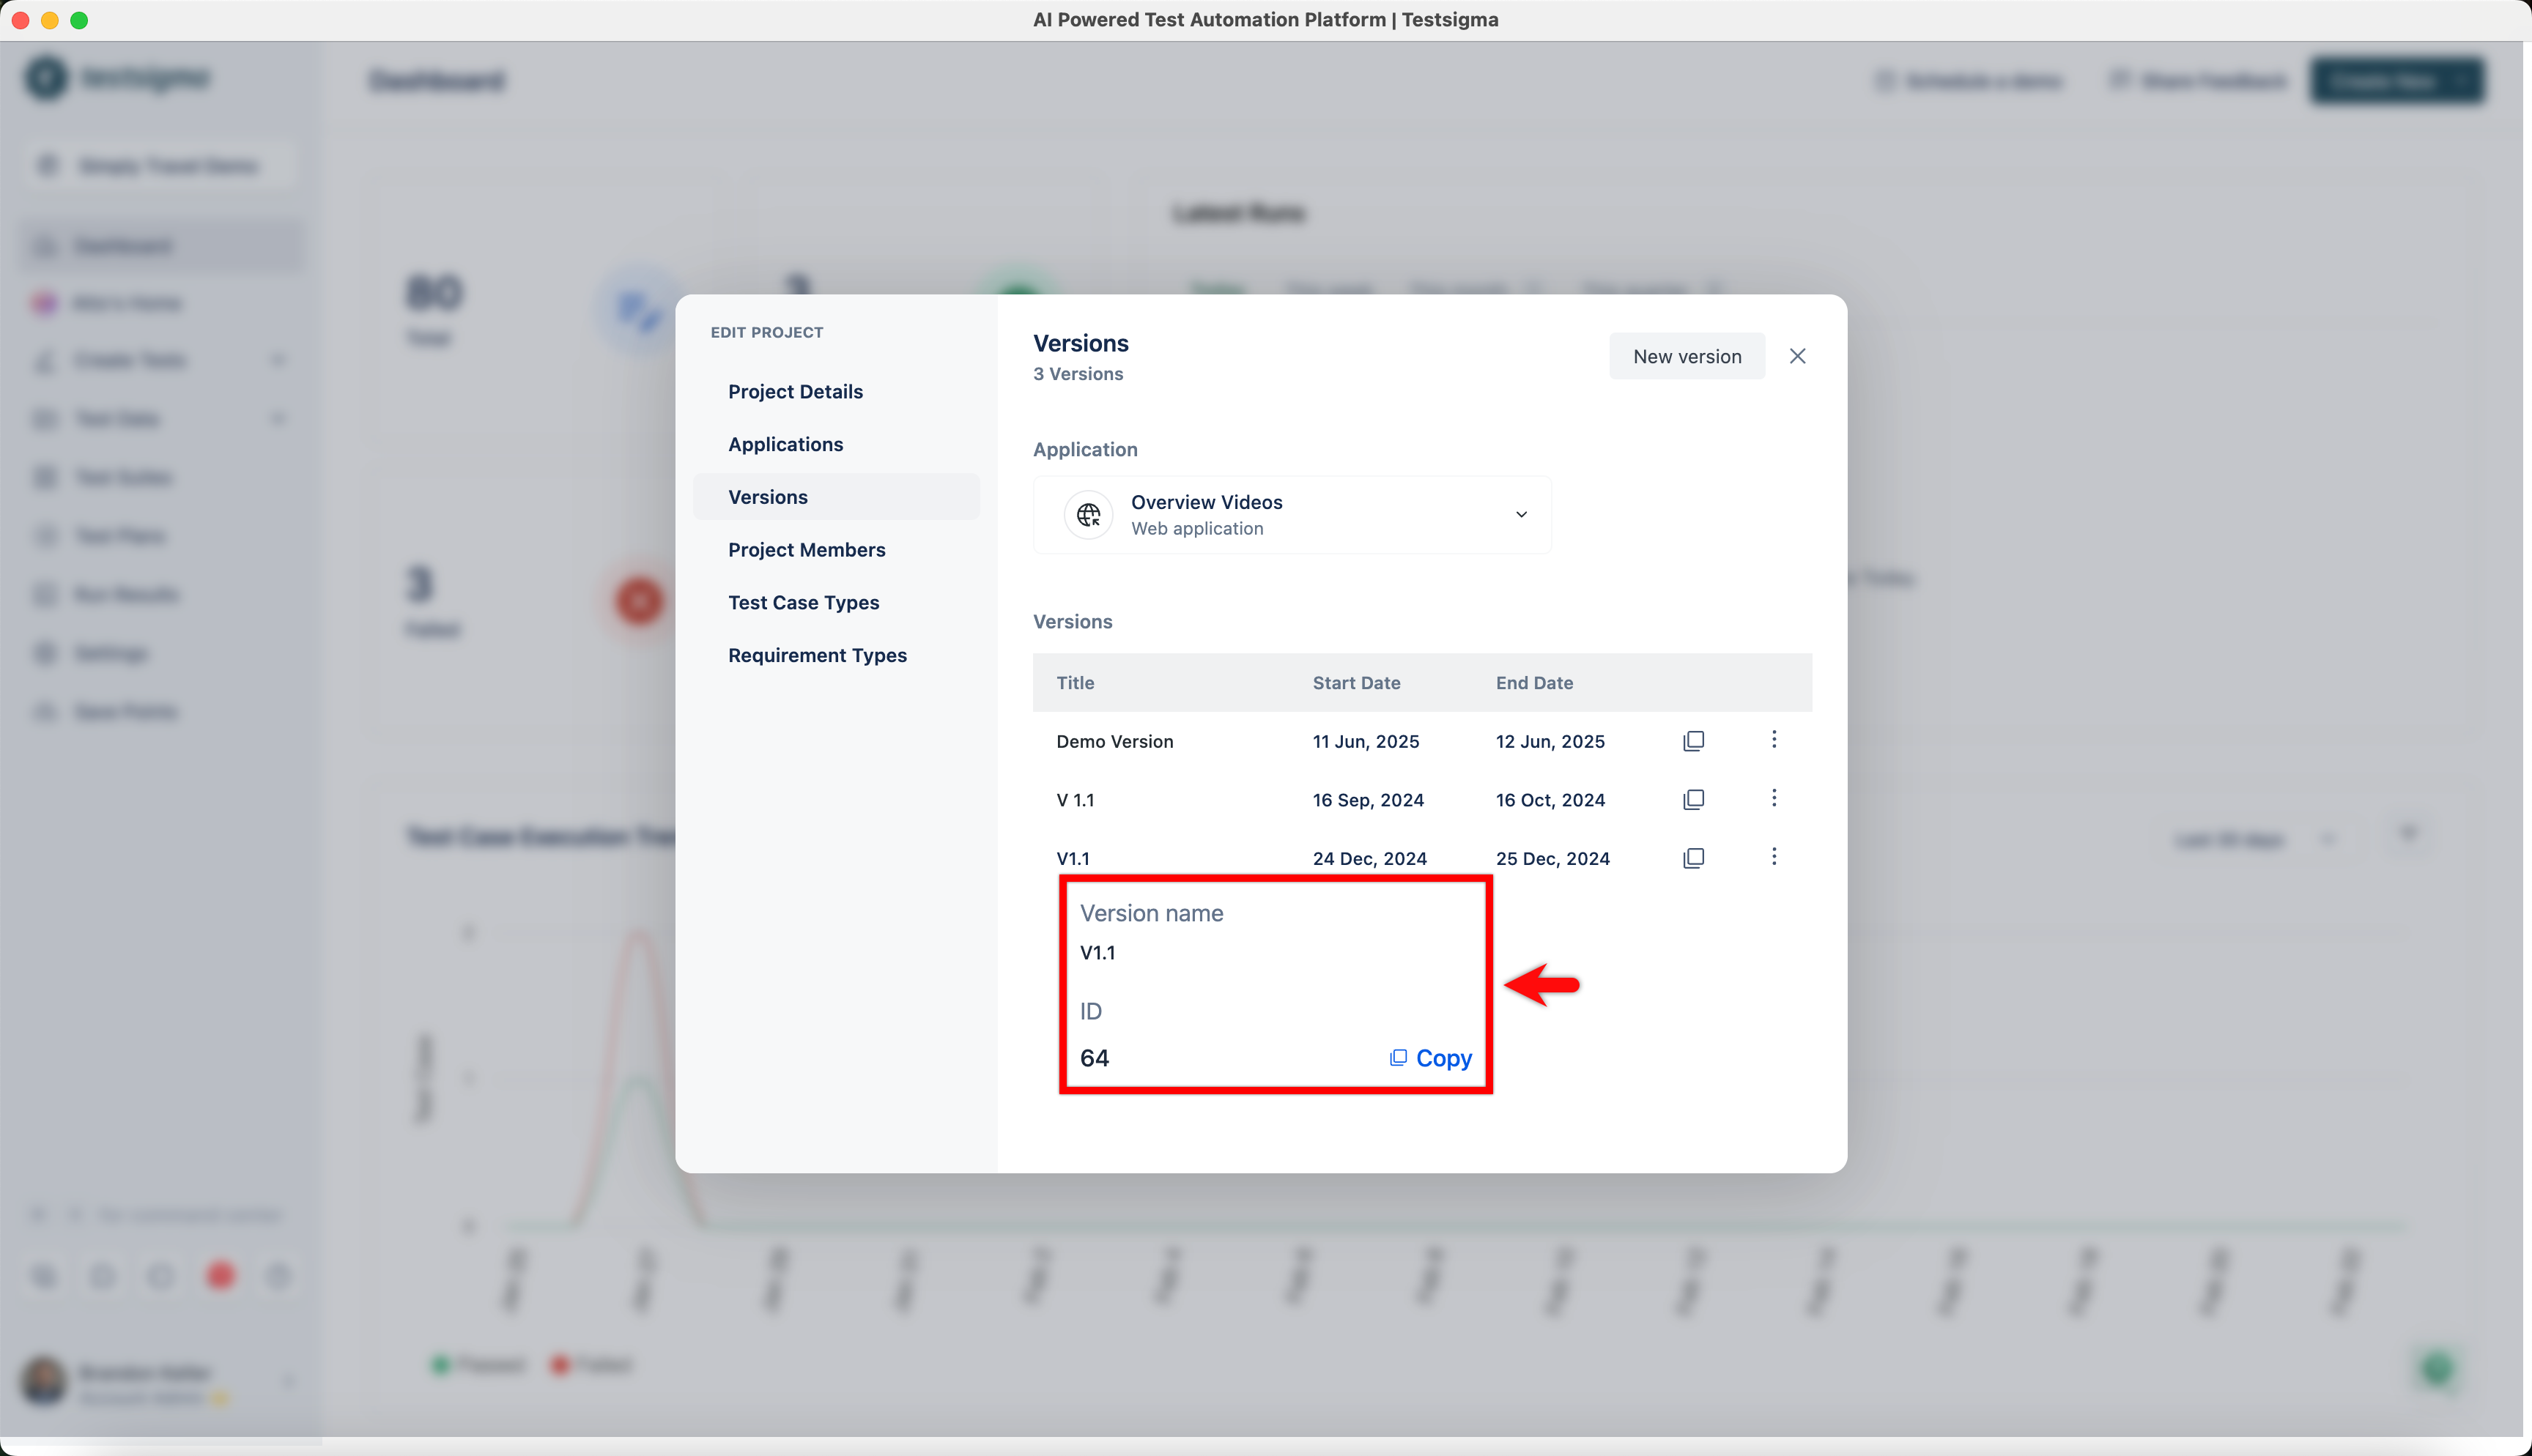2532x1456 pixels.
Task: Click the New version button
Action: pyautogui.click(x=1686, y=356)
